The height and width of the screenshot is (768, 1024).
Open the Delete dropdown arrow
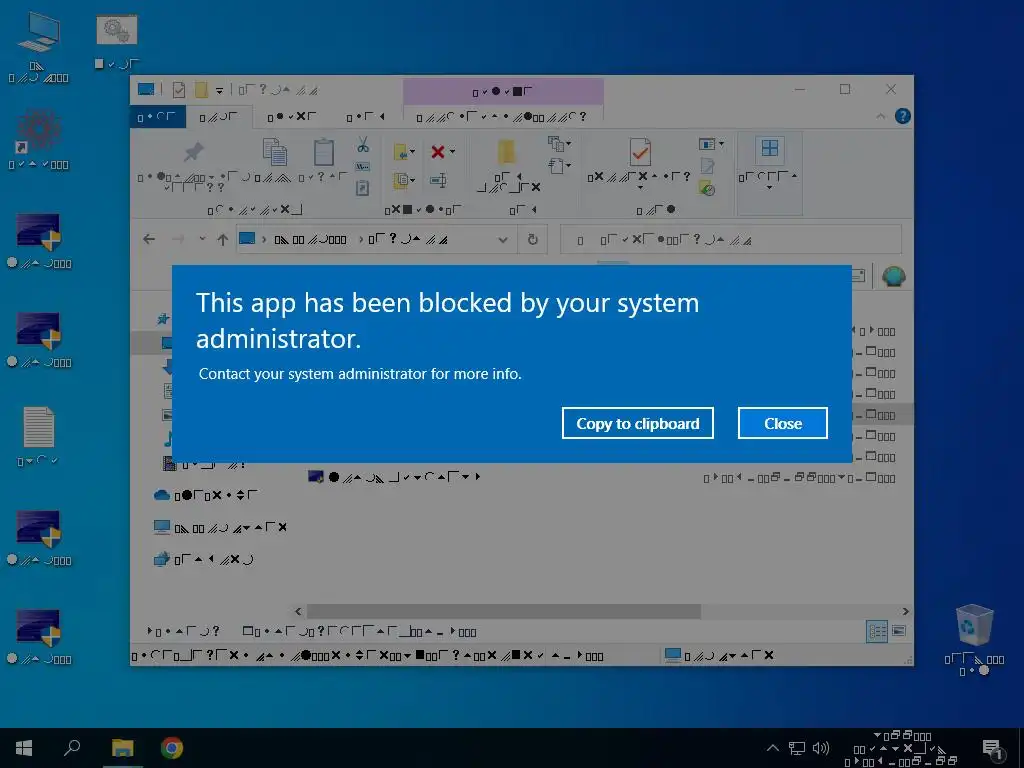tap(453, 152)
